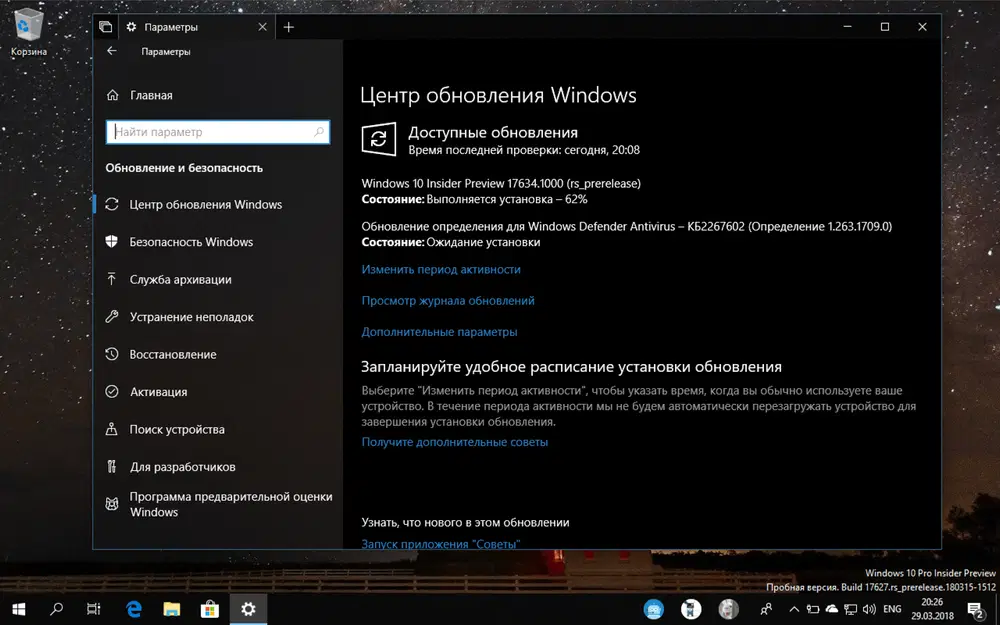Viewport: 1000px width, 625px height.
Task: Click Запуск приложения "Советы" link
Action: (x=441, y=544)
